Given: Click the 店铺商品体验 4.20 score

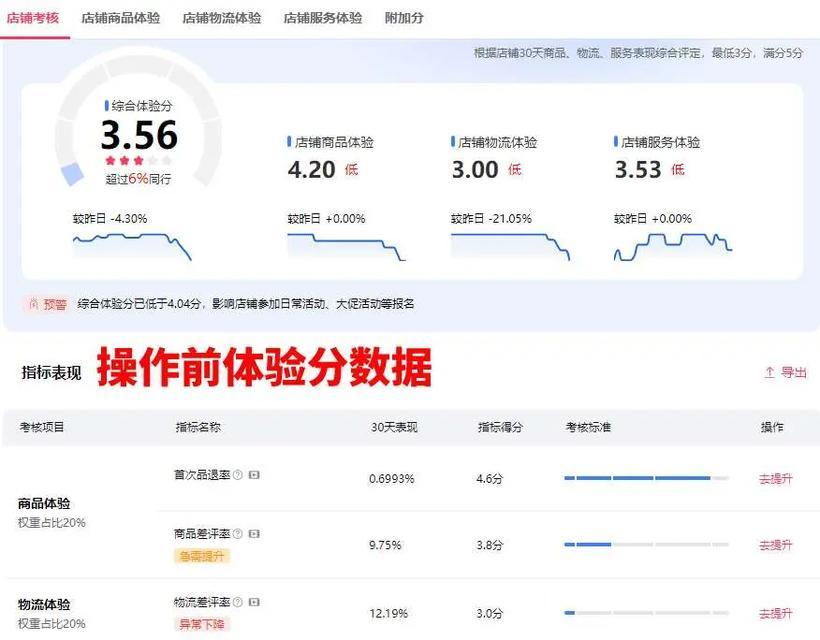Looking at the screenshot, I should point(312,170).
